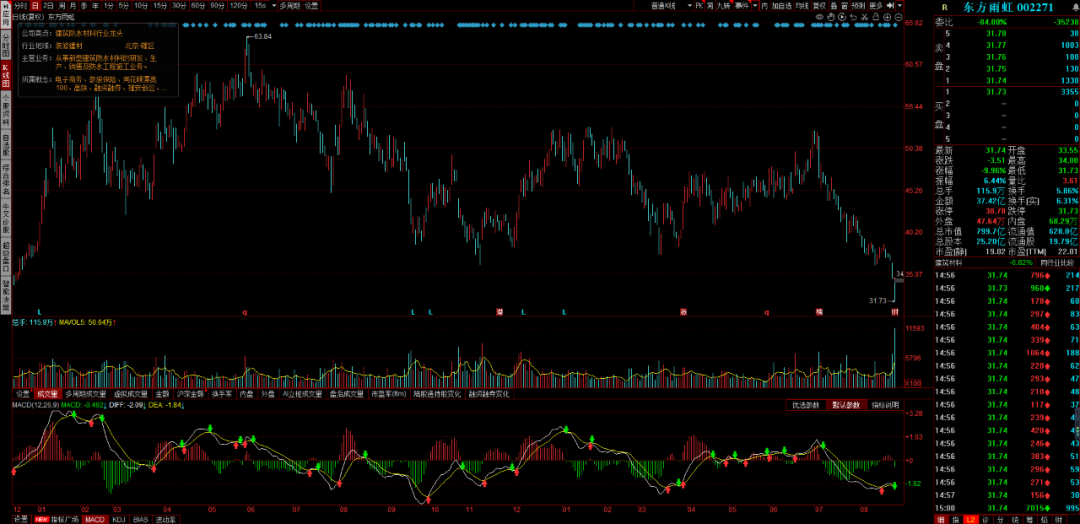Viewport: 1080px width, 524px height.
Task: Select the 金额 amount tab
Action: pyautogui.click(x=162, y=395)
